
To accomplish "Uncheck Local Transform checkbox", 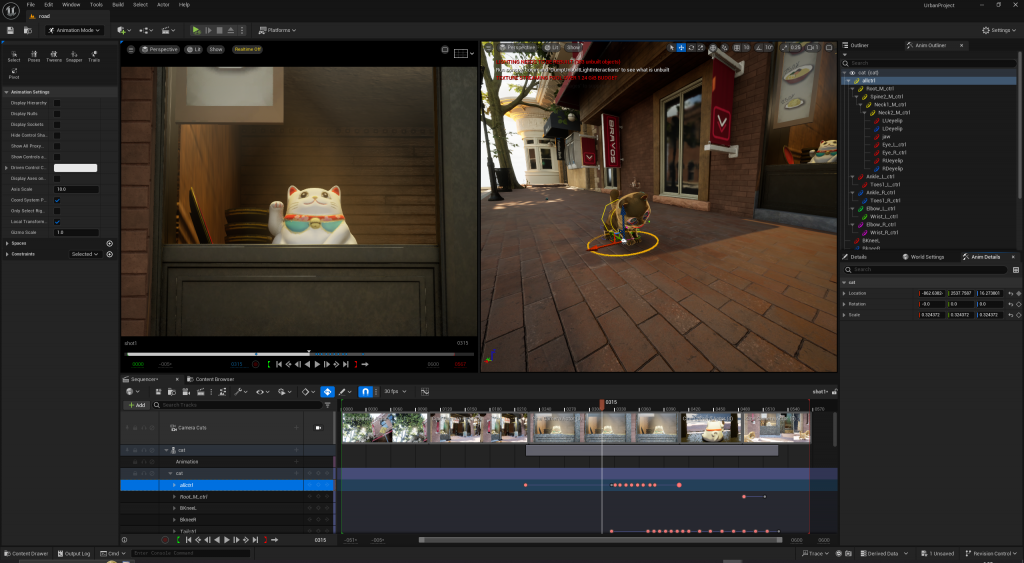I will click(57, 221).
